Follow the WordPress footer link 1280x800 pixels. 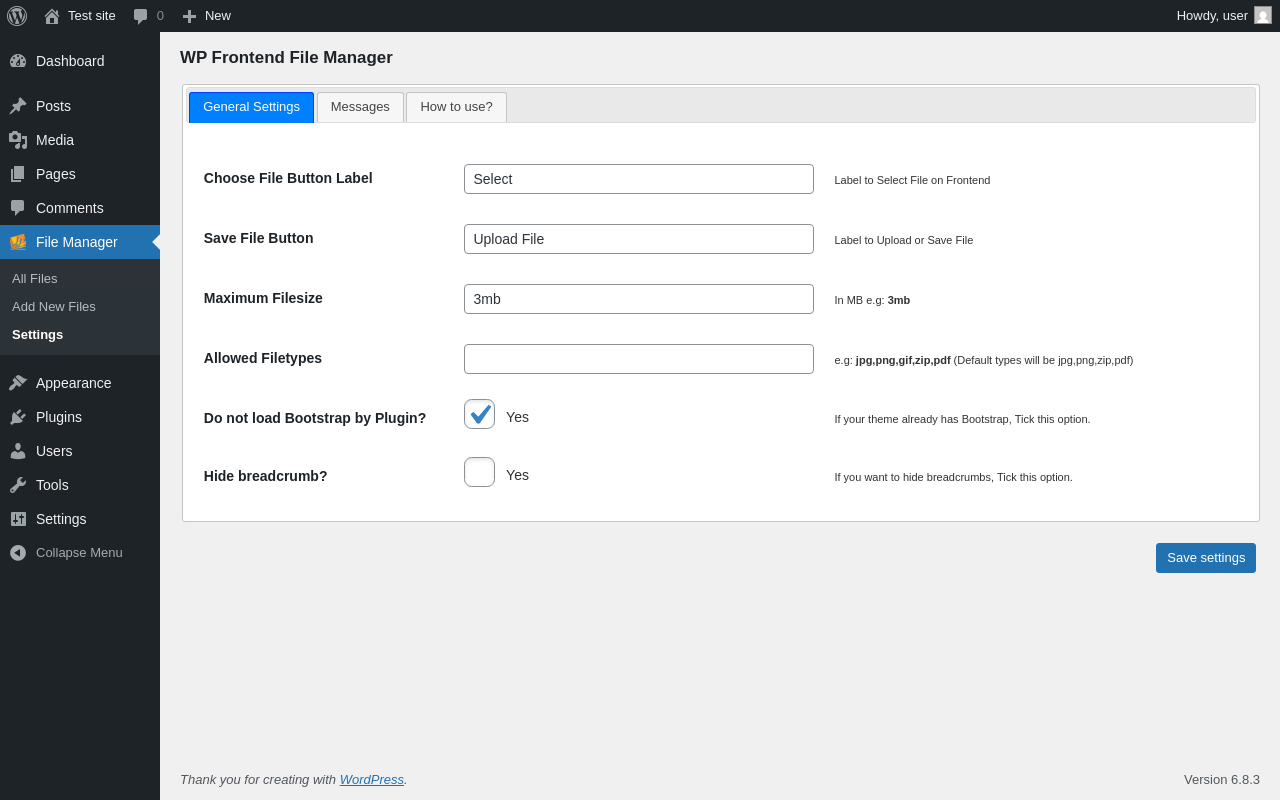pyautogui.click(x=371, y=780)
